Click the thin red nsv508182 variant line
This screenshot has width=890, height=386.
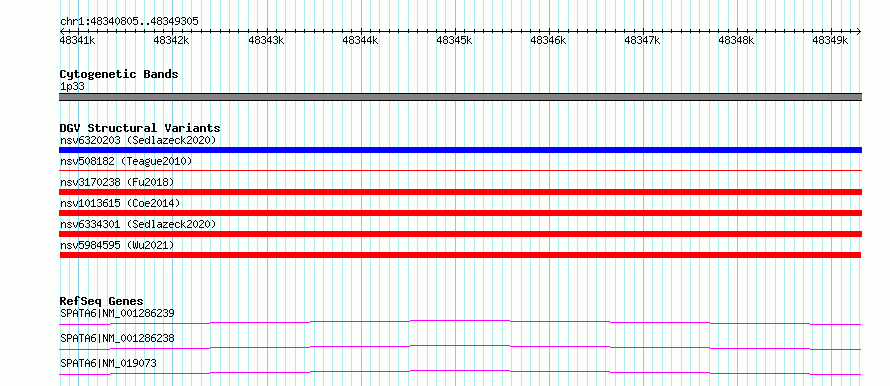coord(460,170)
